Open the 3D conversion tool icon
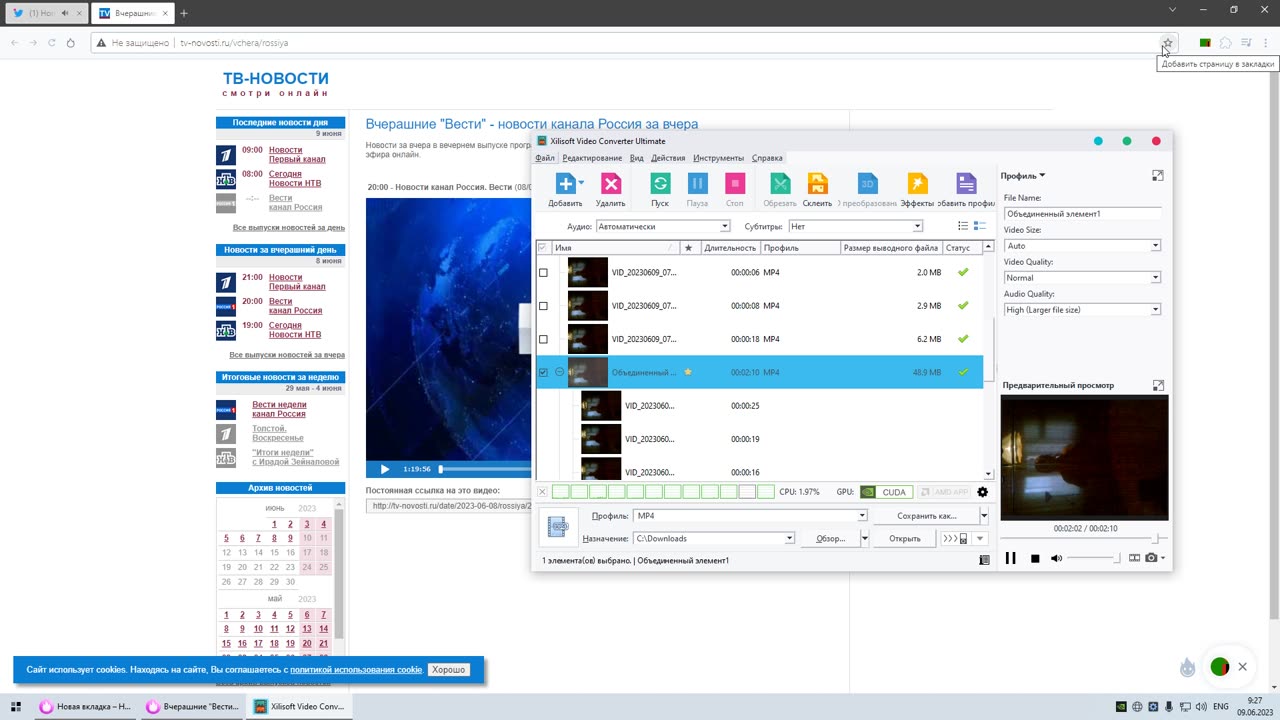The width and height of the screenshot is (1280, 720). pyautogui.click(x=867, y=184)
